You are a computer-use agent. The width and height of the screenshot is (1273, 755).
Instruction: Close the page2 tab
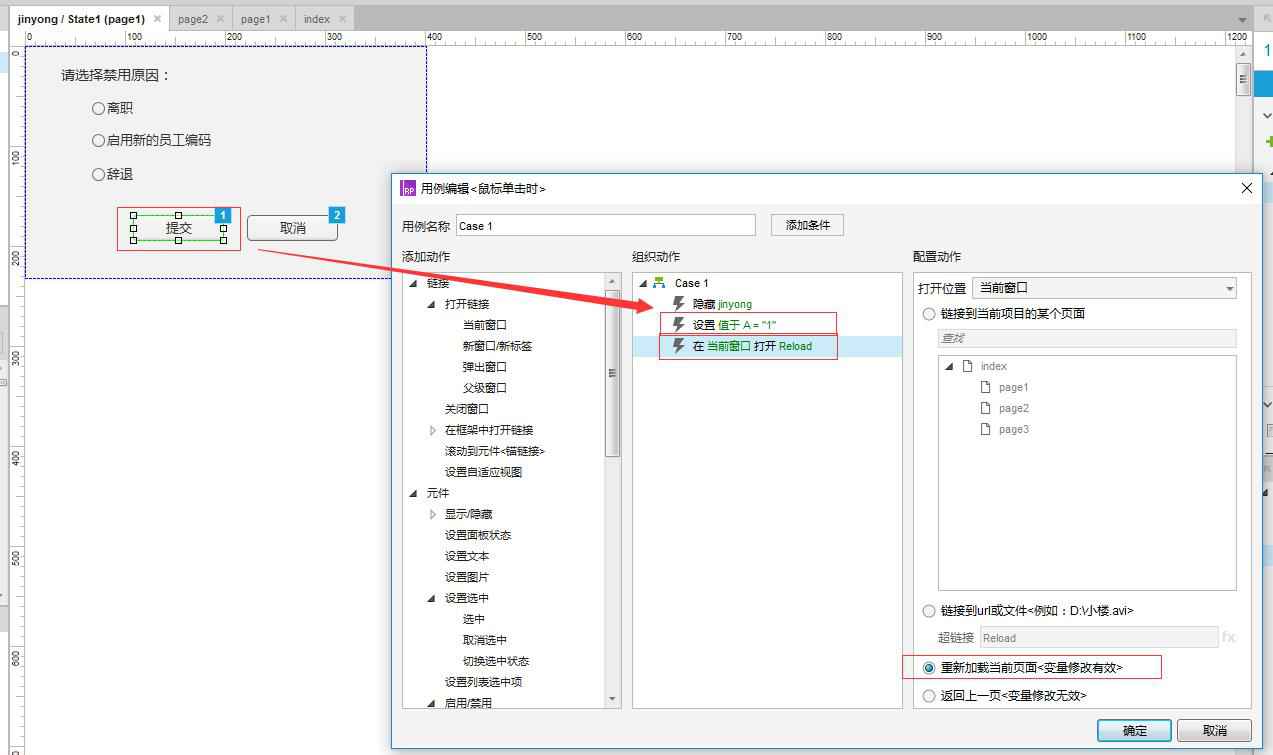click(x=220, y=19)
